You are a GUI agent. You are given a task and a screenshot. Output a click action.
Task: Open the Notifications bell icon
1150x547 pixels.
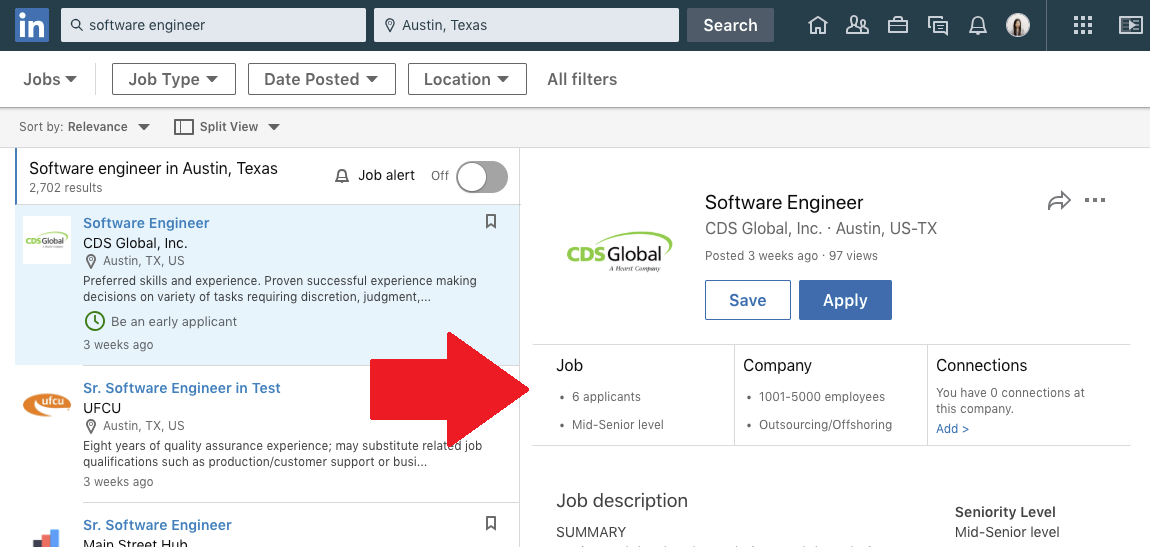(978, 25)
